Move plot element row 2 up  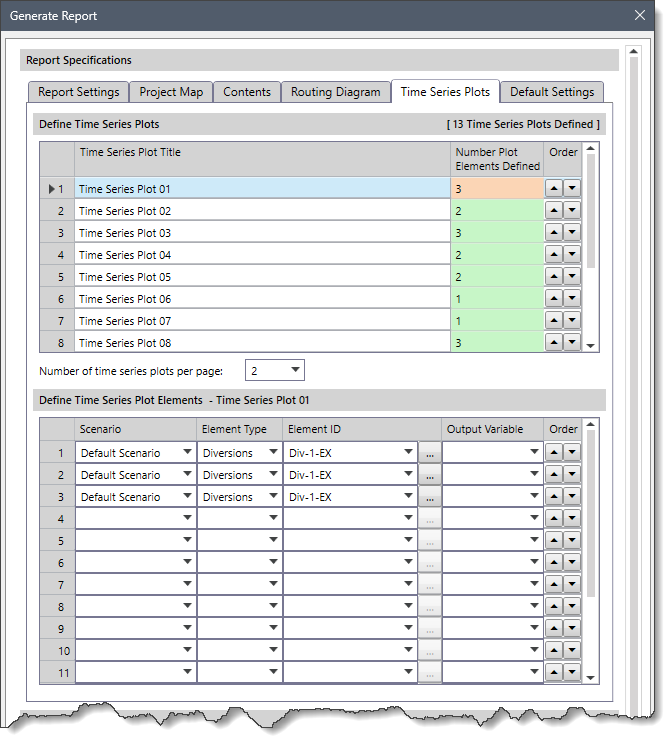click(554, 474)
